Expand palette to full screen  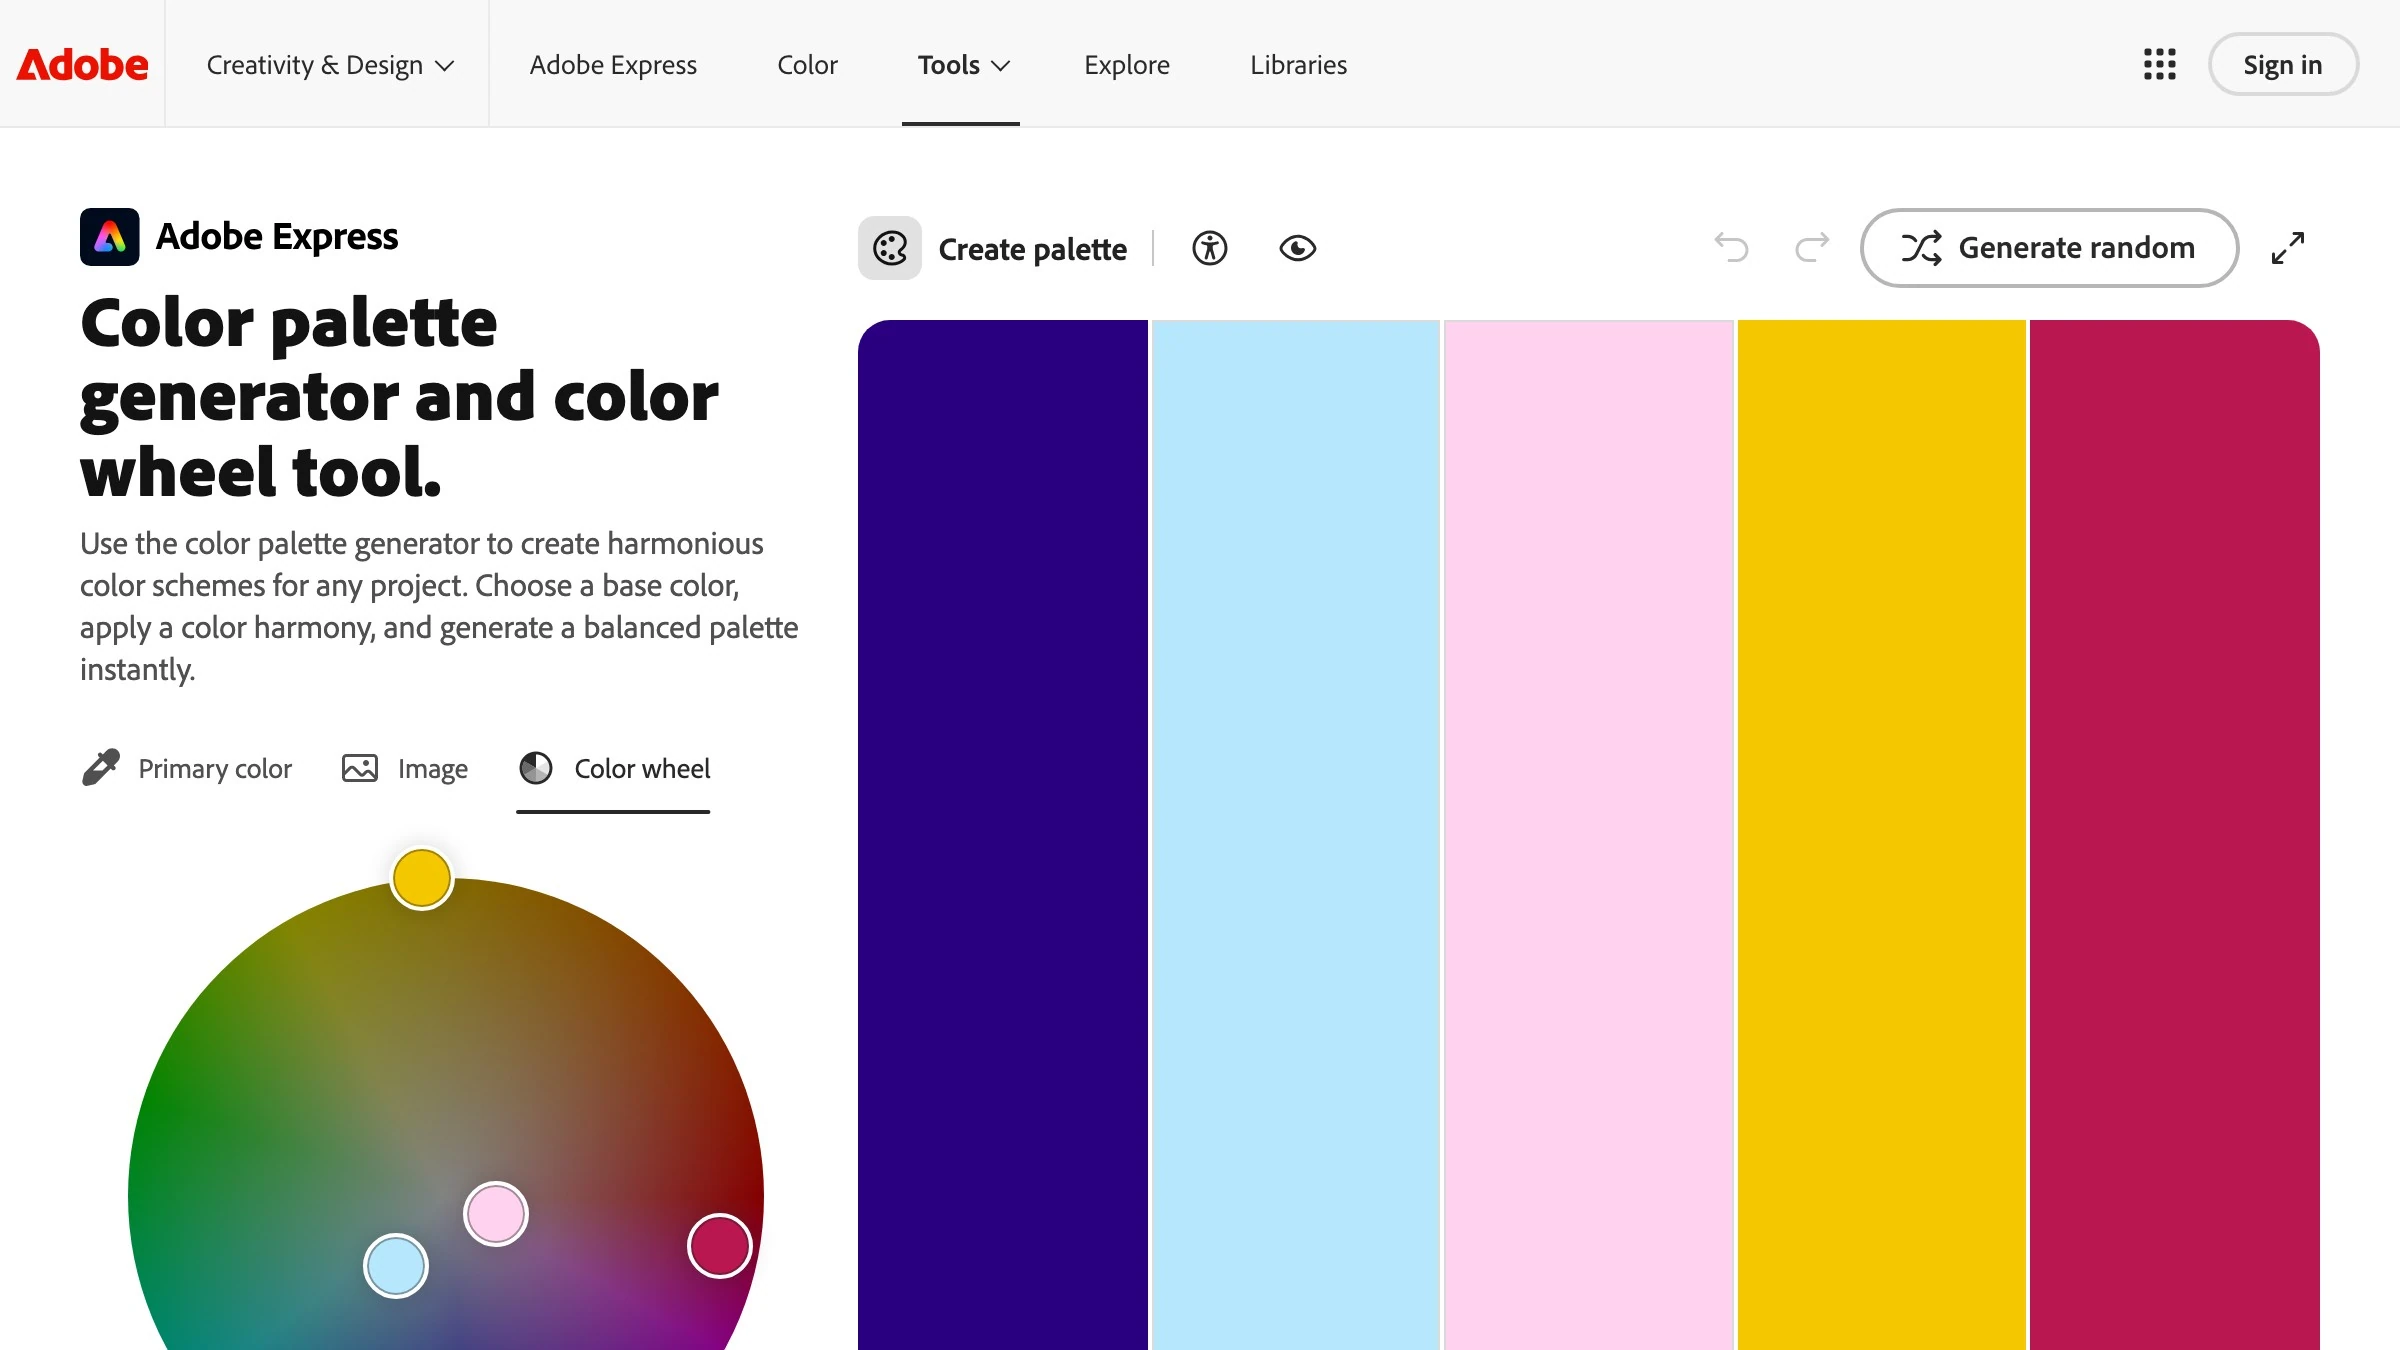click(x=2288, y=248)
